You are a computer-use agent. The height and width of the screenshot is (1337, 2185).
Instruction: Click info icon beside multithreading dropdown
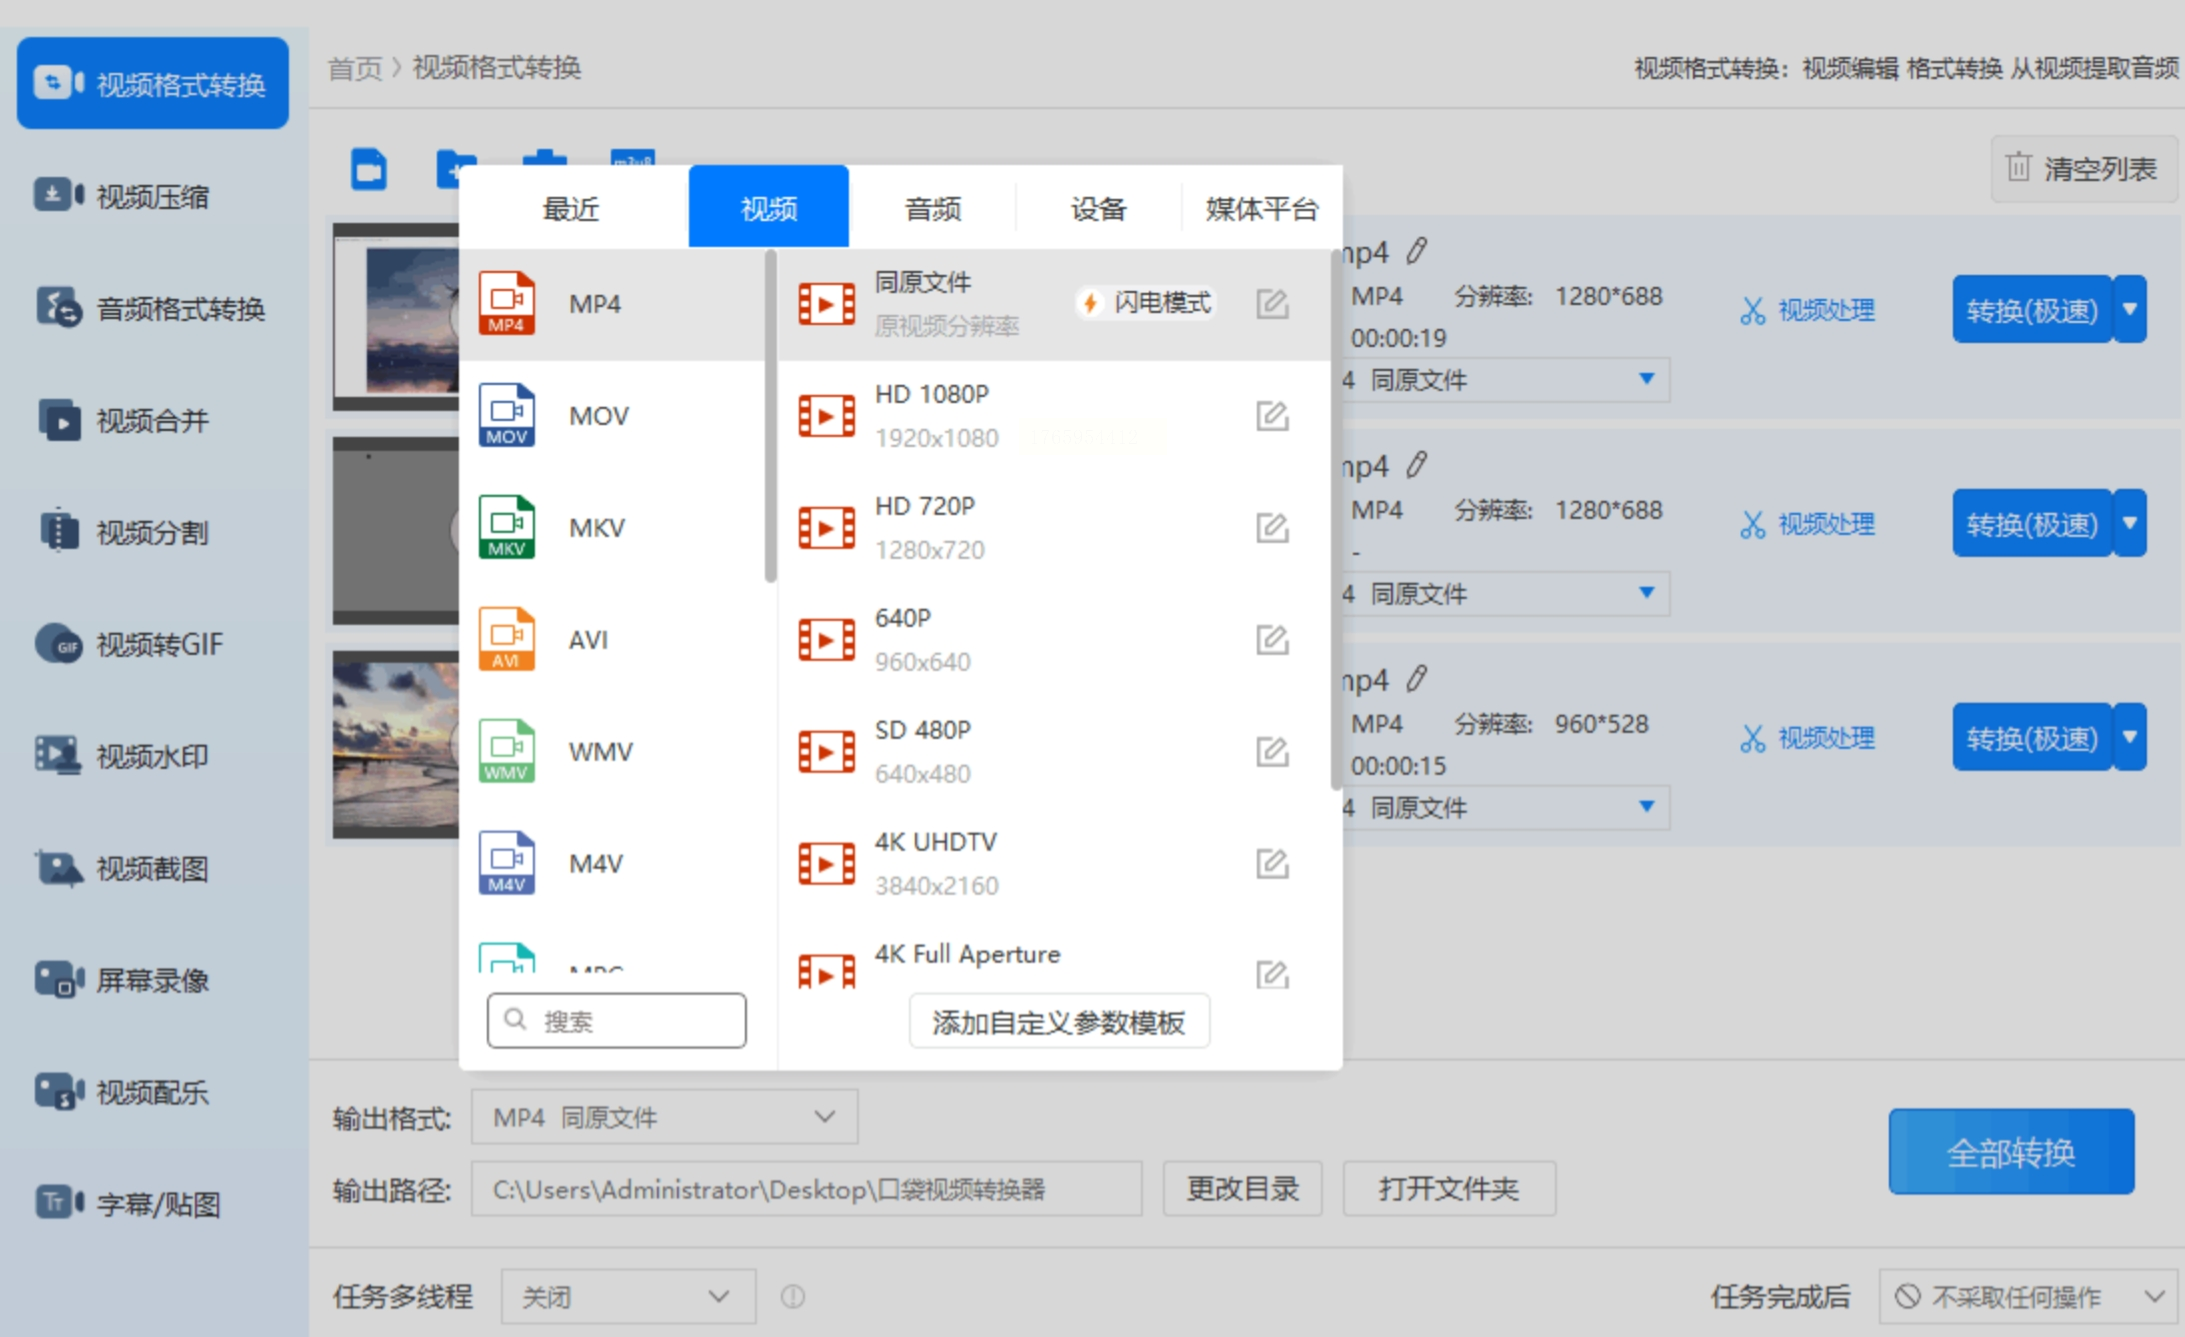point(792,1297)
